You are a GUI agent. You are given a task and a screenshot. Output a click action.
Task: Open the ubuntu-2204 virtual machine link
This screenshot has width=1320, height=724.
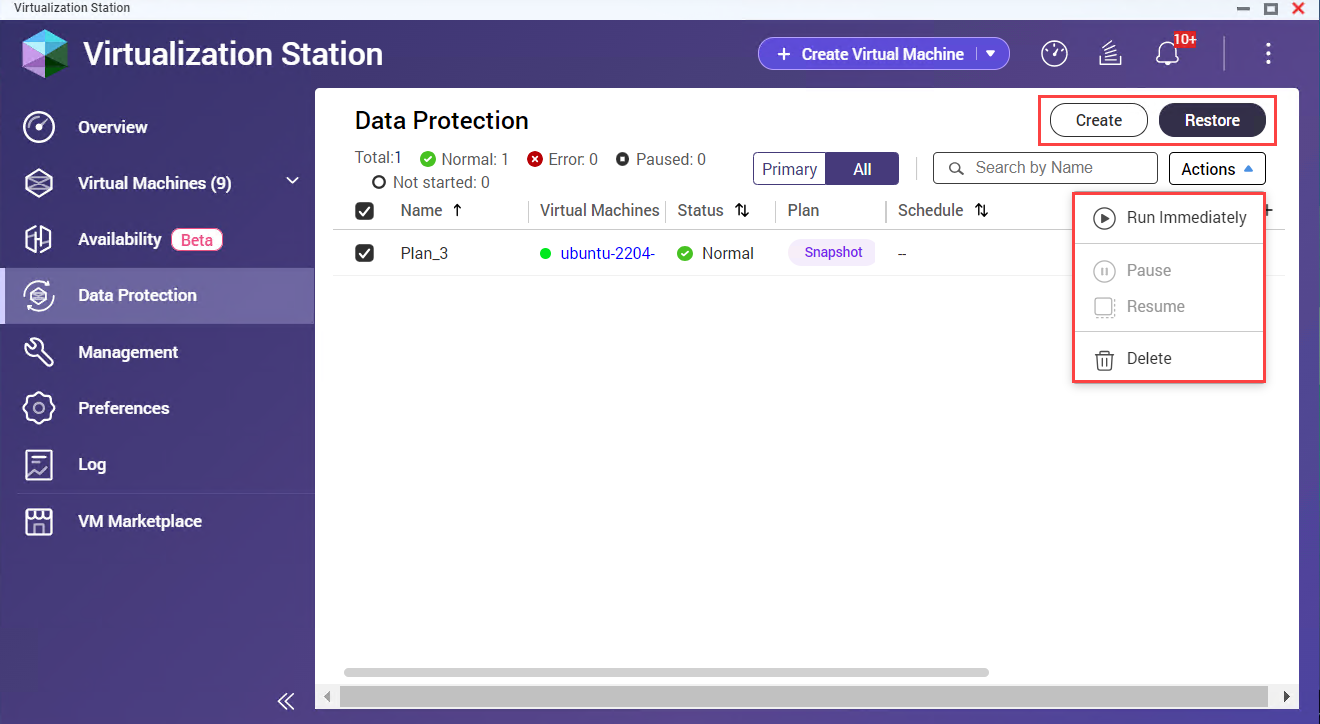[607, 254]
